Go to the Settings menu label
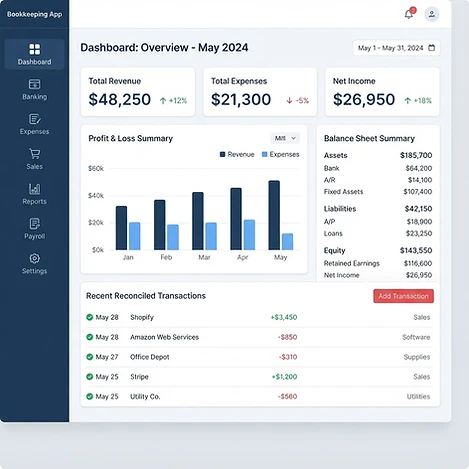This screenshot has height=469, width=469. [x=35, y=271]
